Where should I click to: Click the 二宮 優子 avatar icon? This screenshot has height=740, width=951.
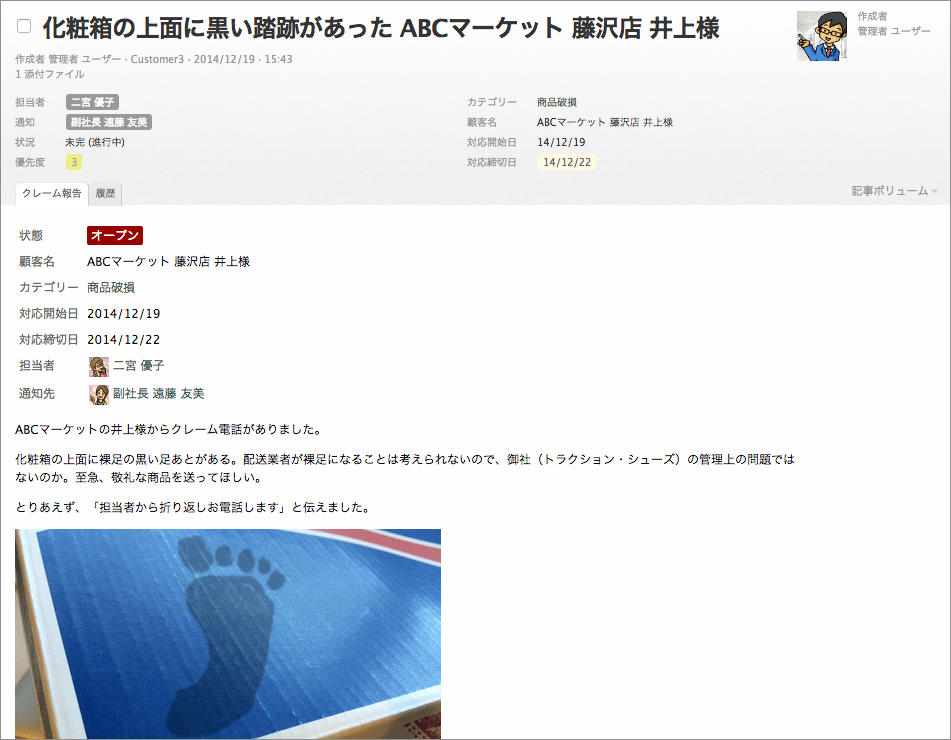99,366
